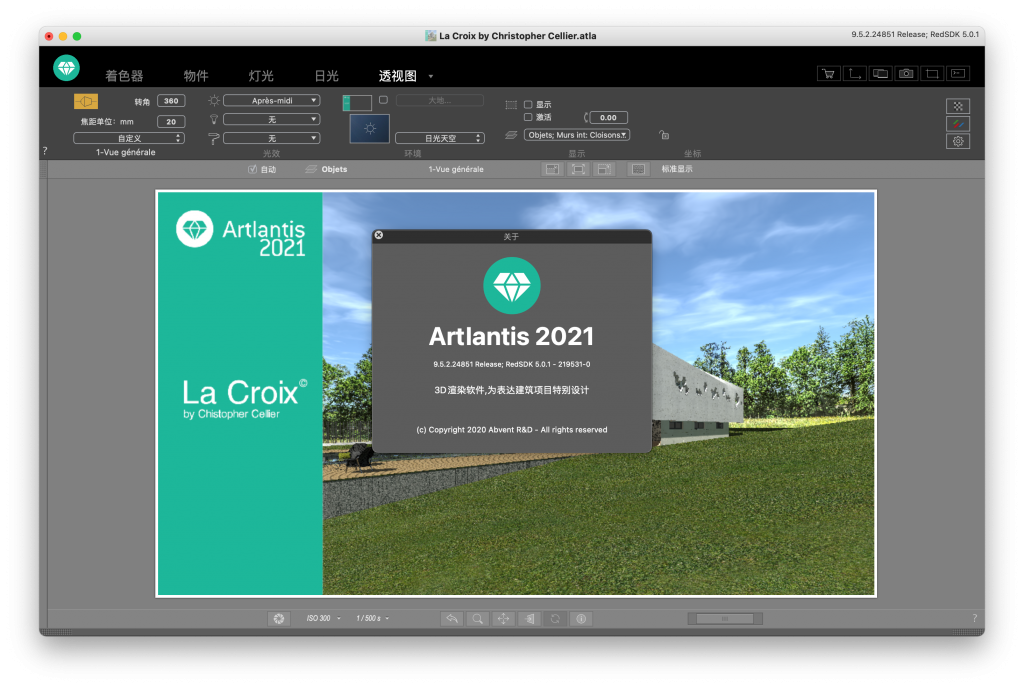Click the paint roller shader icon
This screenshot has height=688, width=1024.
pyautogui.click(x=214, y=138)
